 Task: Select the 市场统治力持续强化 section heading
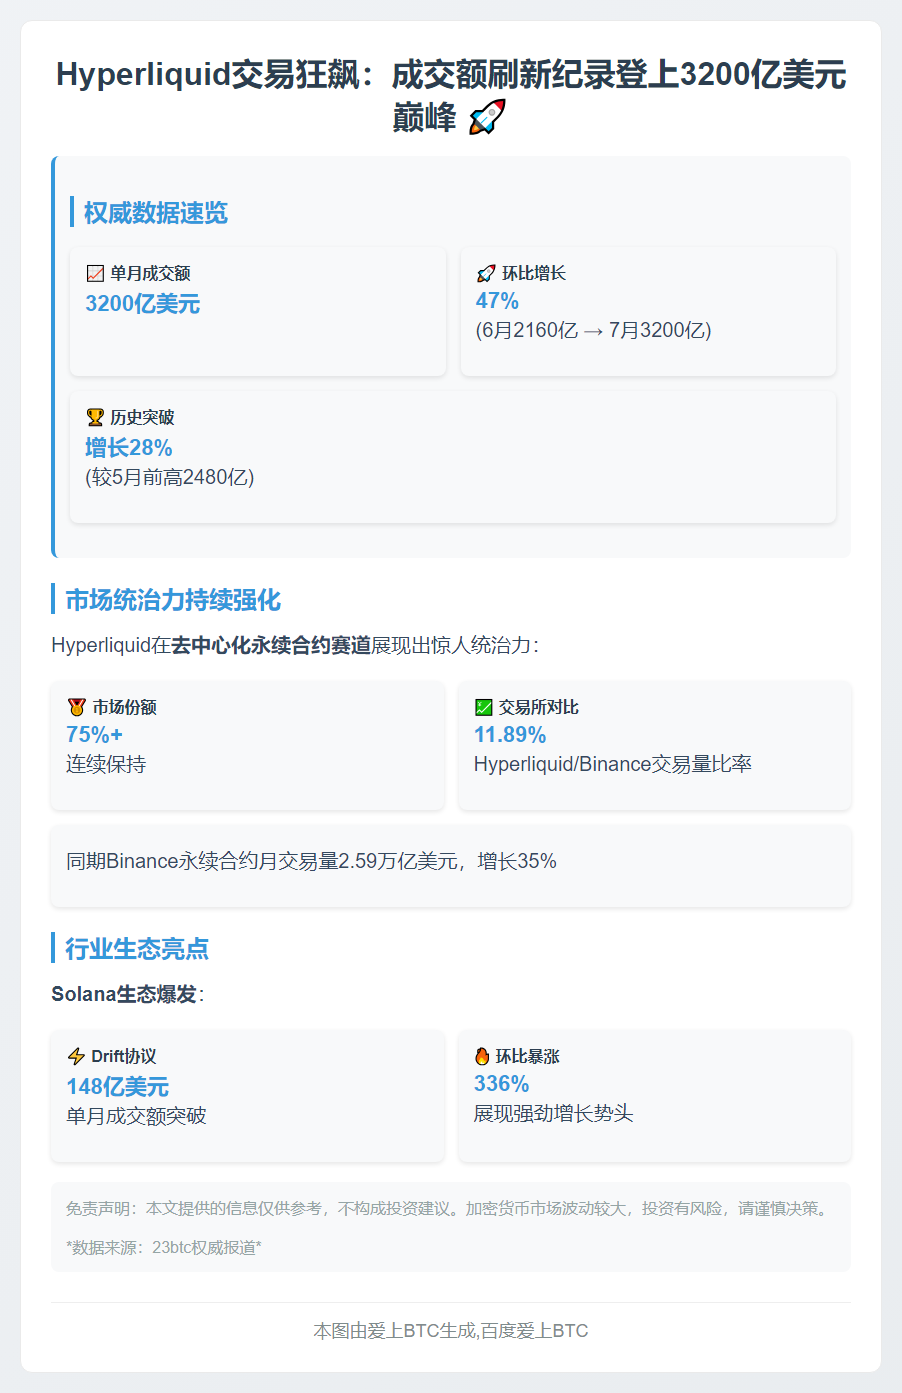point(173,600)
